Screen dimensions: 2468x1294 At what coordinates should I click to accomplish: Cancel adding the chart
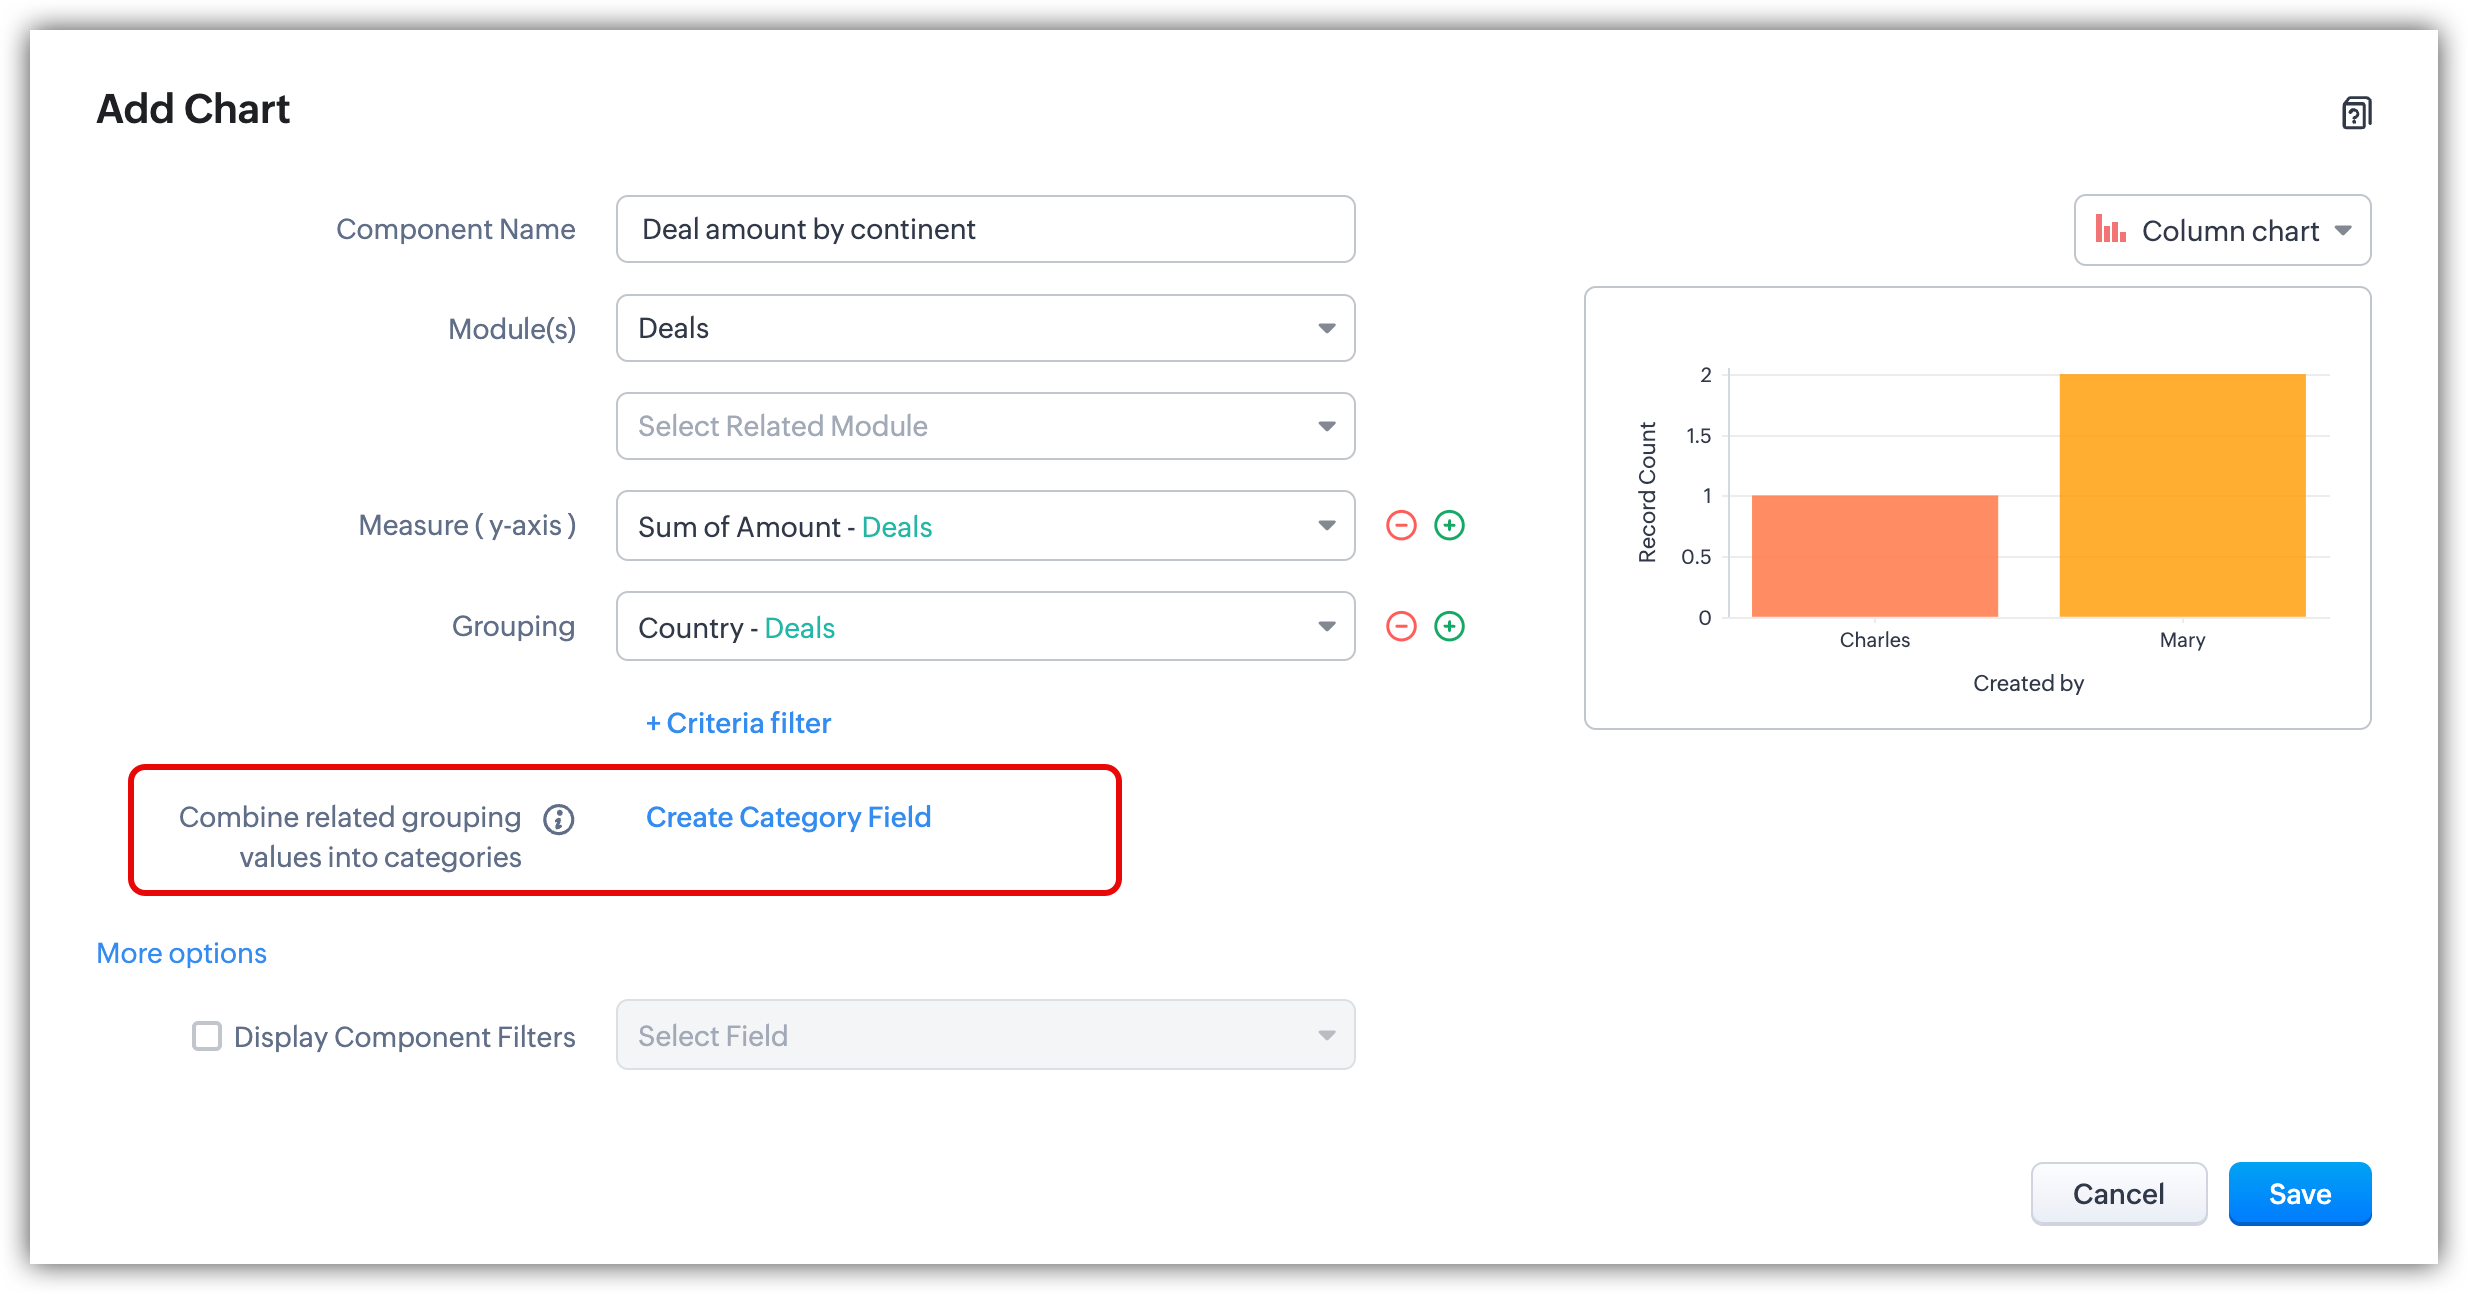2118,1194
